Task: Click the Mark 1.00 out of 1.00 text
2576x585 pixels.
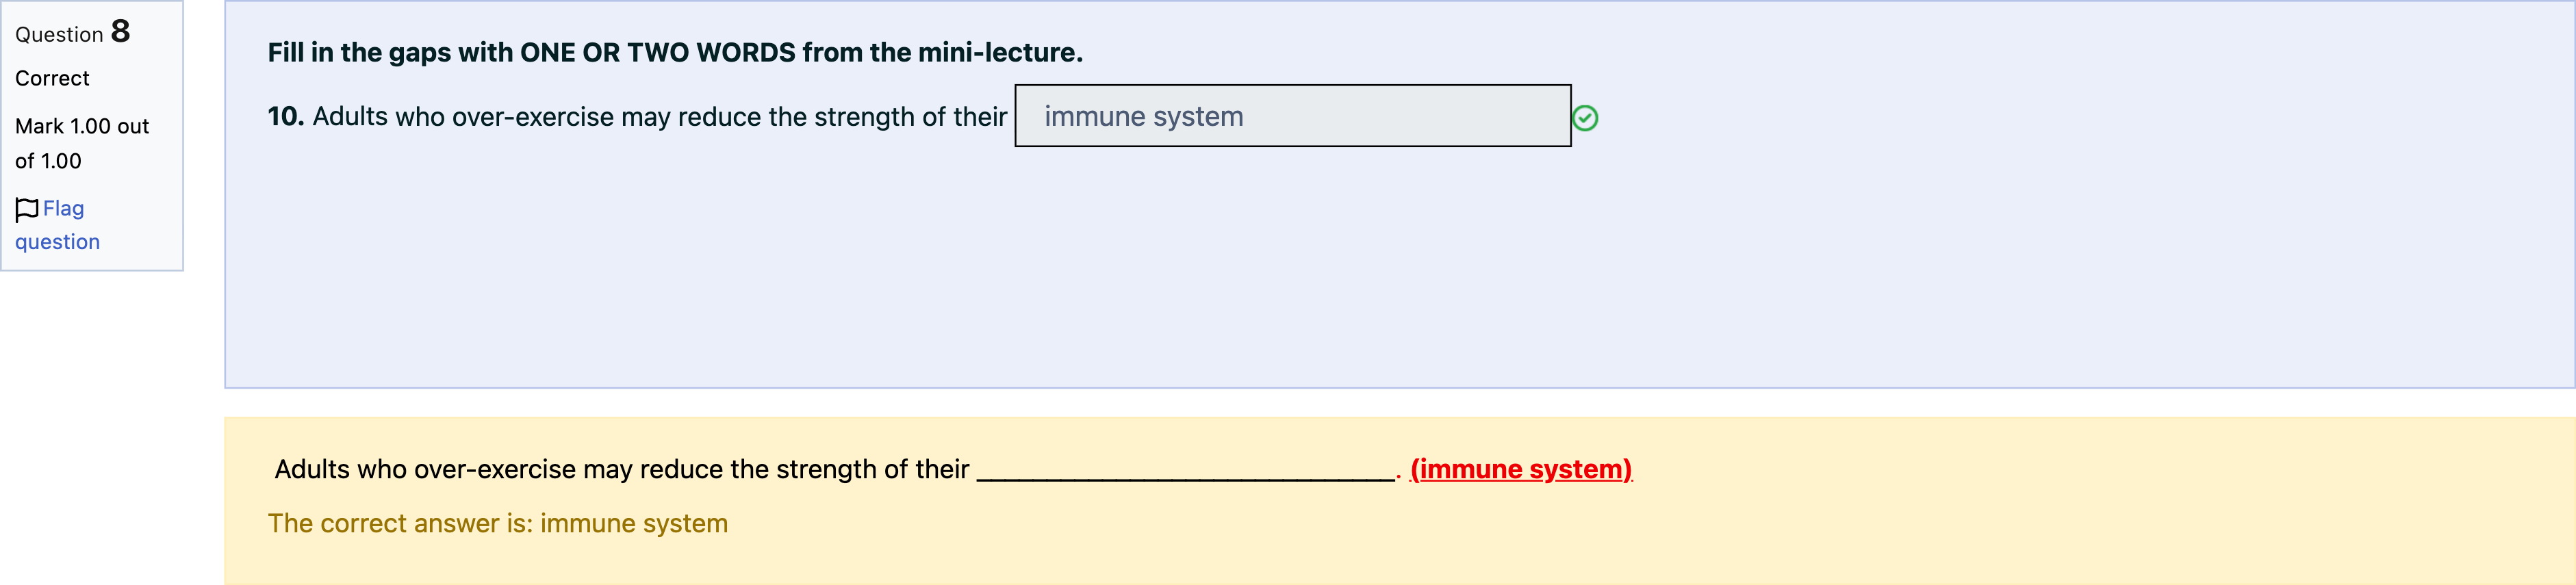Action: (82, 143)
